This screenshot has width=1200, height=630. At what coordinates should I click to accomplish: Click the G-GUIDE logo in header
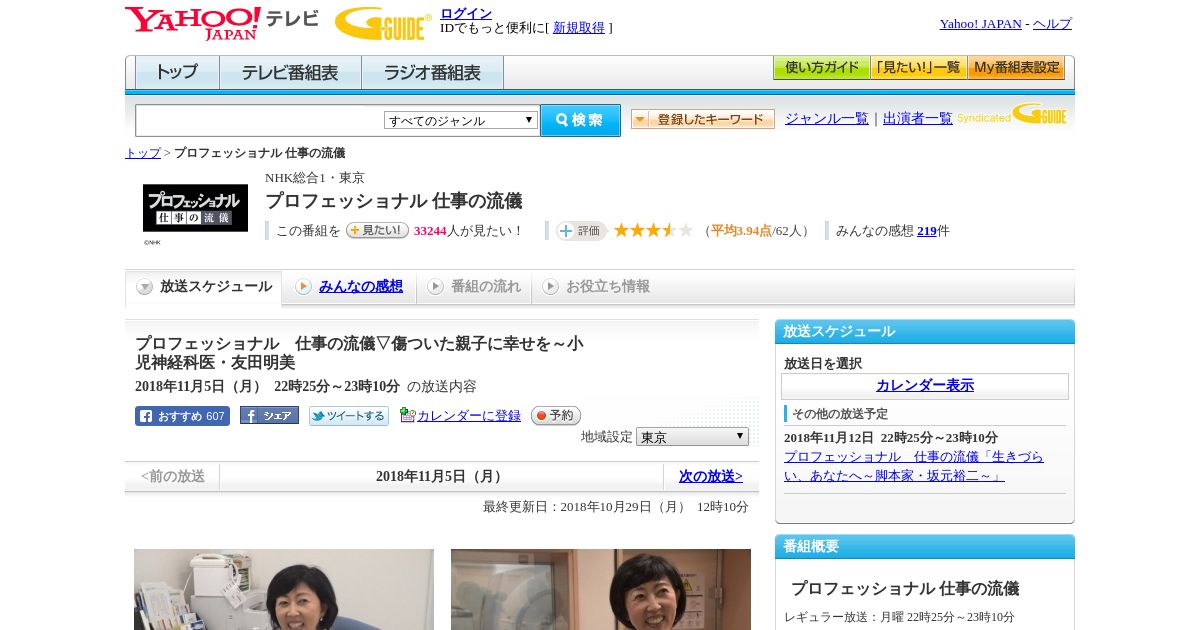point(382,23)
